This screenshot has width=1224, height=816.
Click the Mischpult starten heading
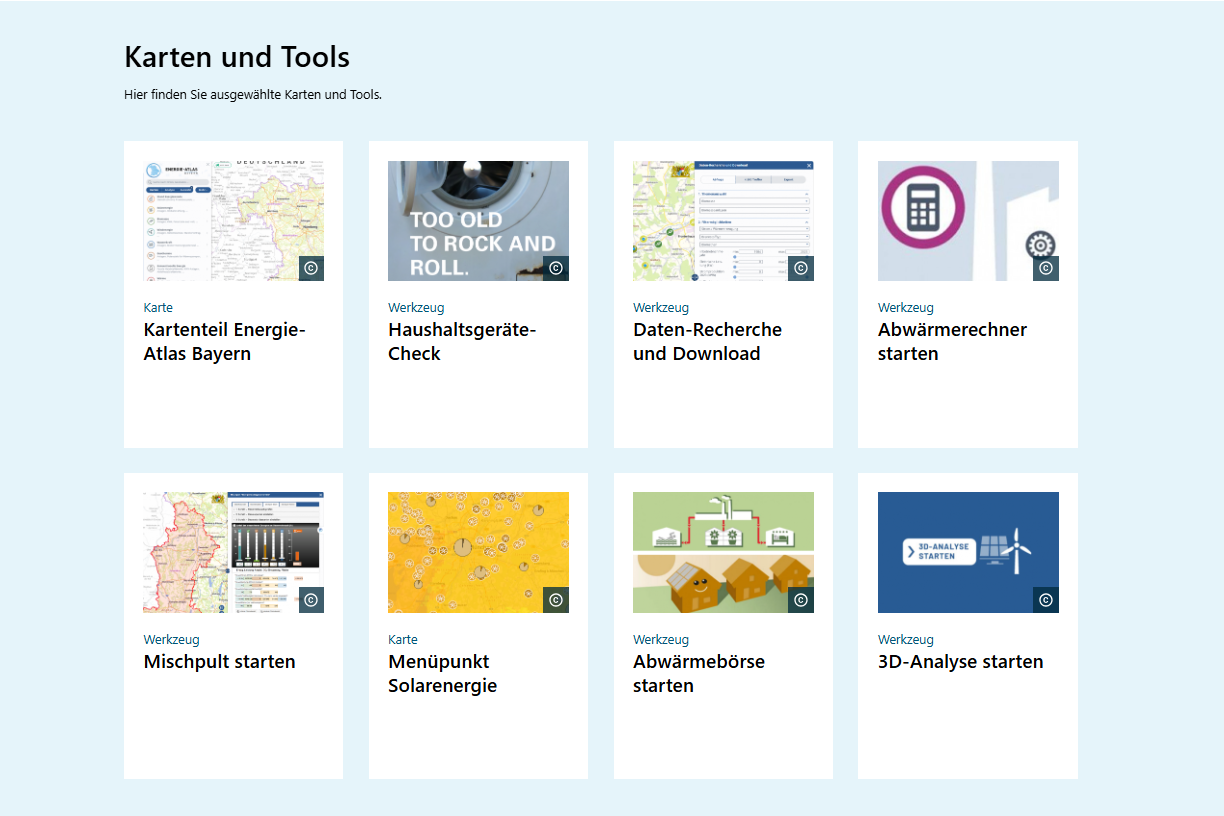click(x=219, y=662)
